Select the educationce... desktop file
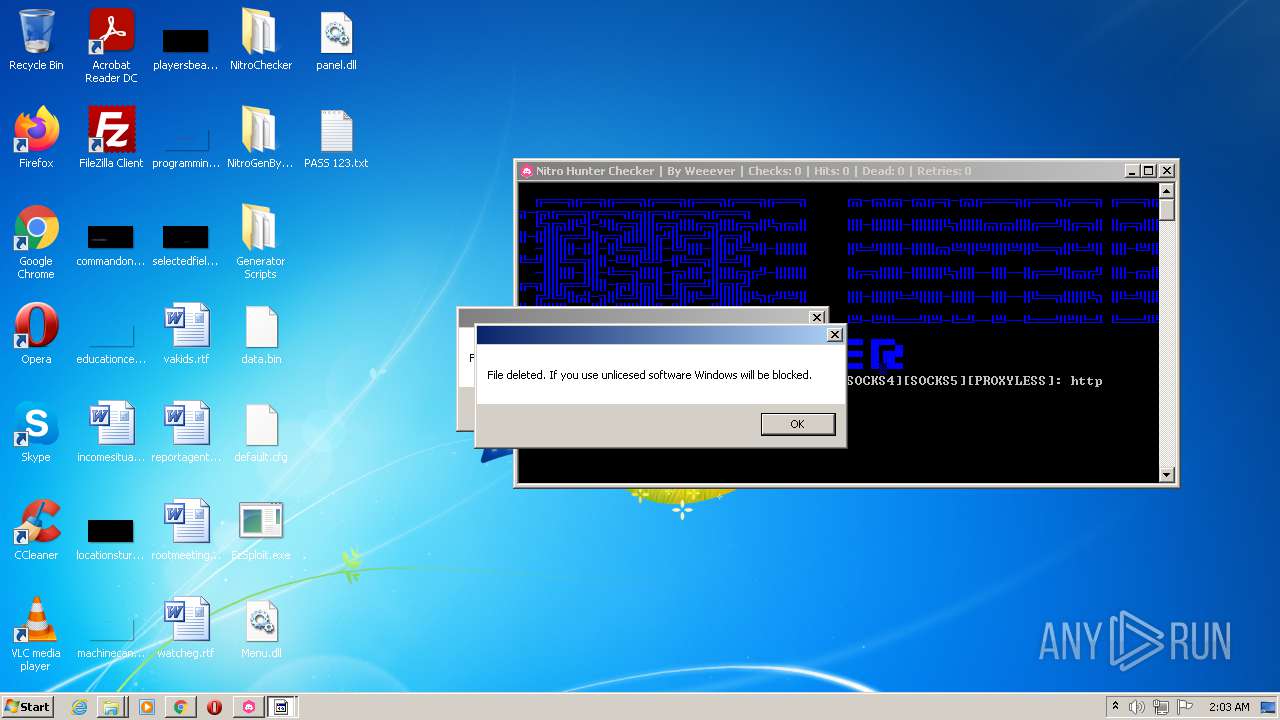 click(x=111, y=342)
